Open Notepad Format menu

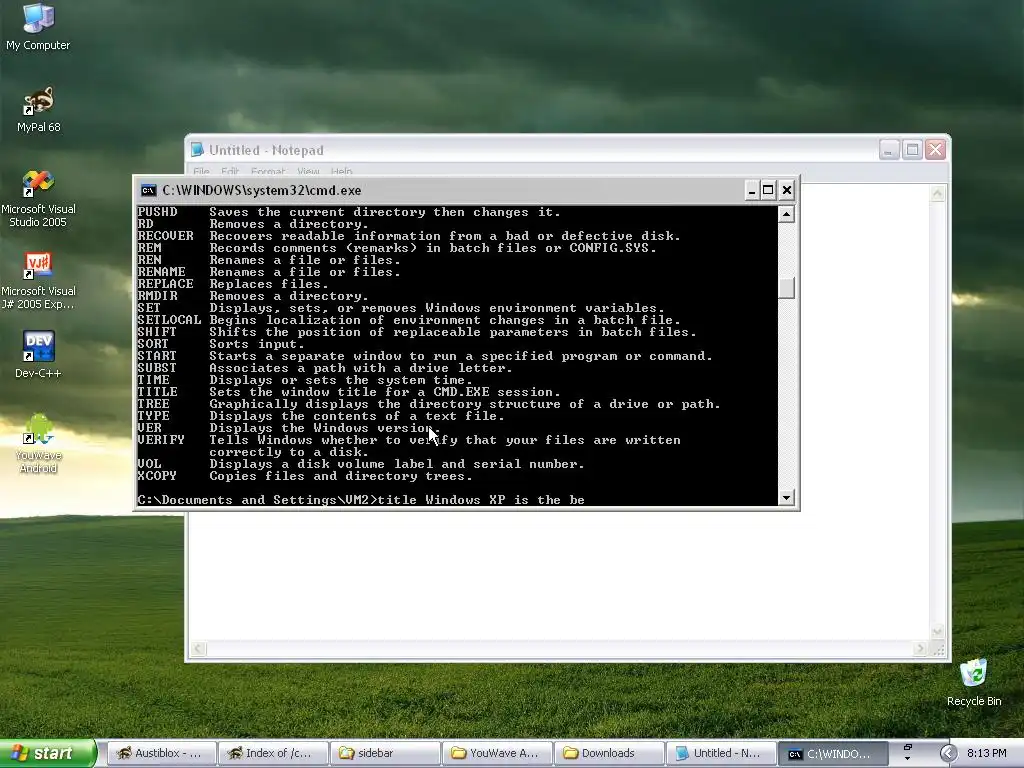click(268, 171)
